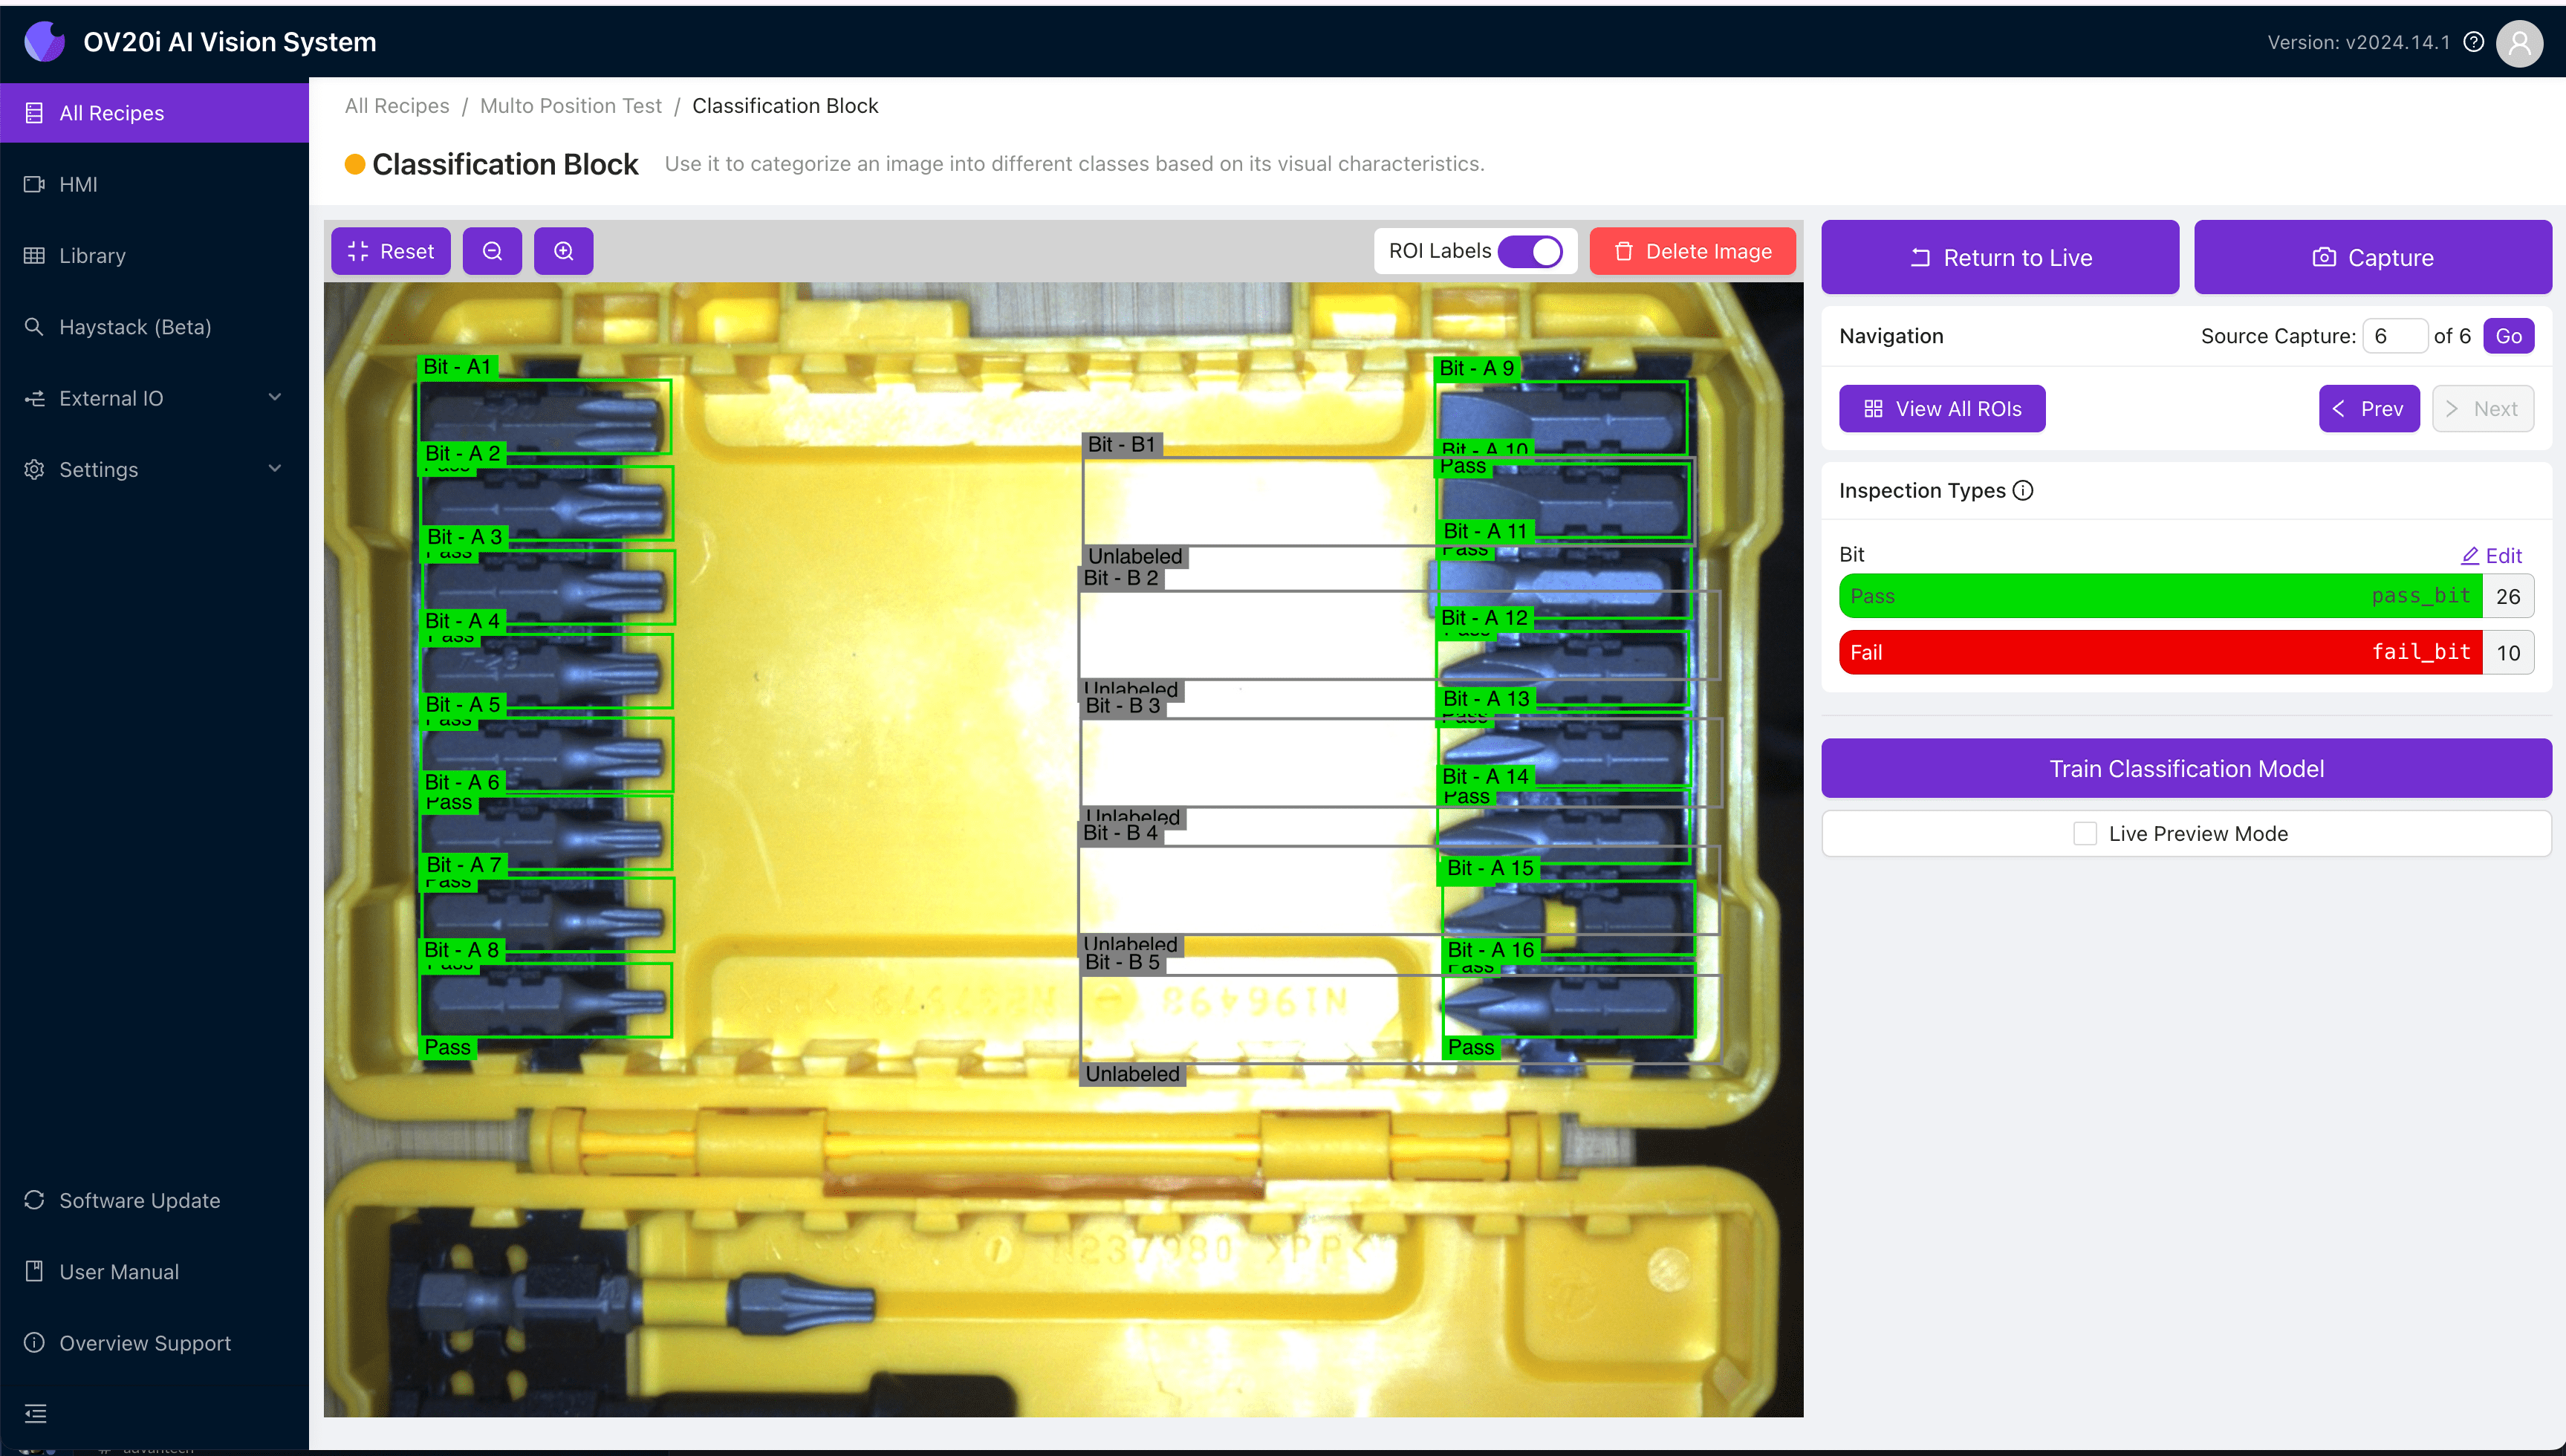
Task: Click the help question mark icon in the header
Action: click(2474, 42)
